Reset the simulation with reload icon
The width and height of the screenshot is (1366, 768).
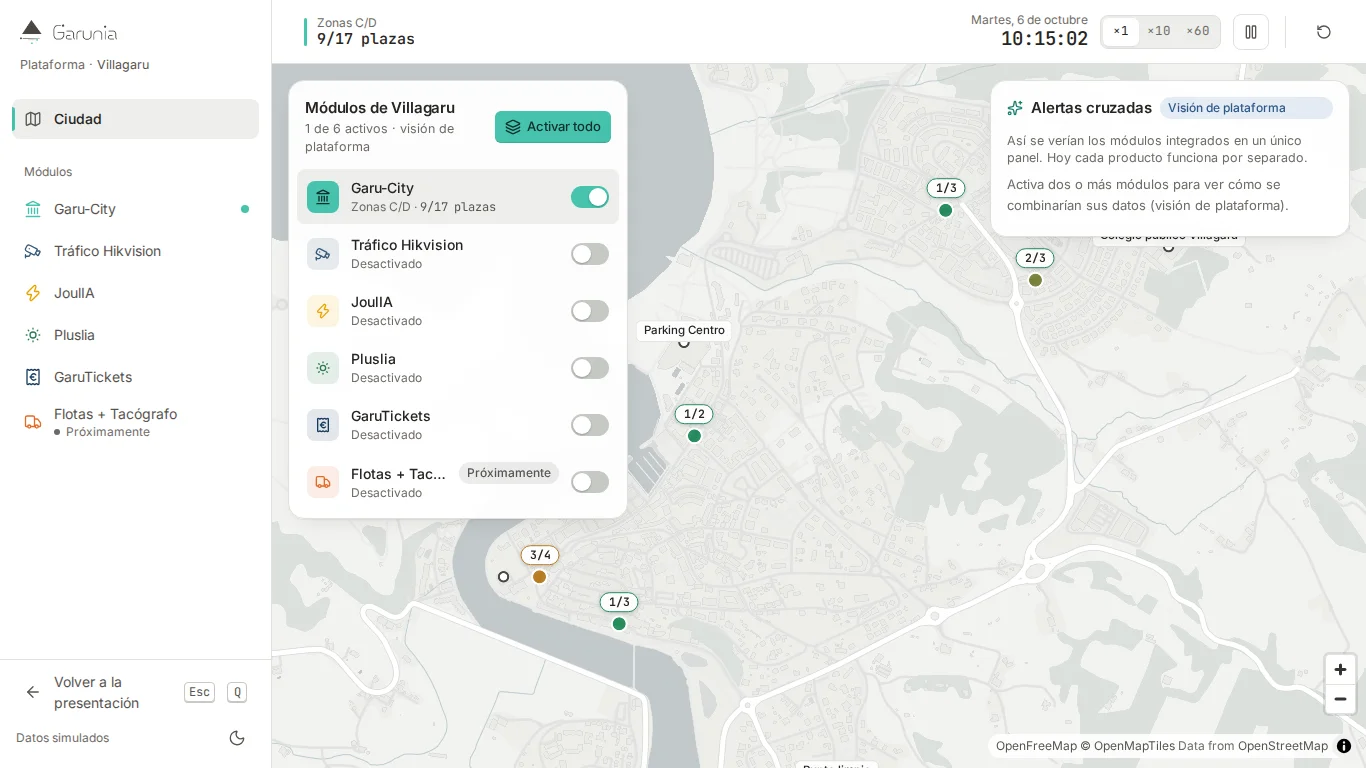[1324, 32]
